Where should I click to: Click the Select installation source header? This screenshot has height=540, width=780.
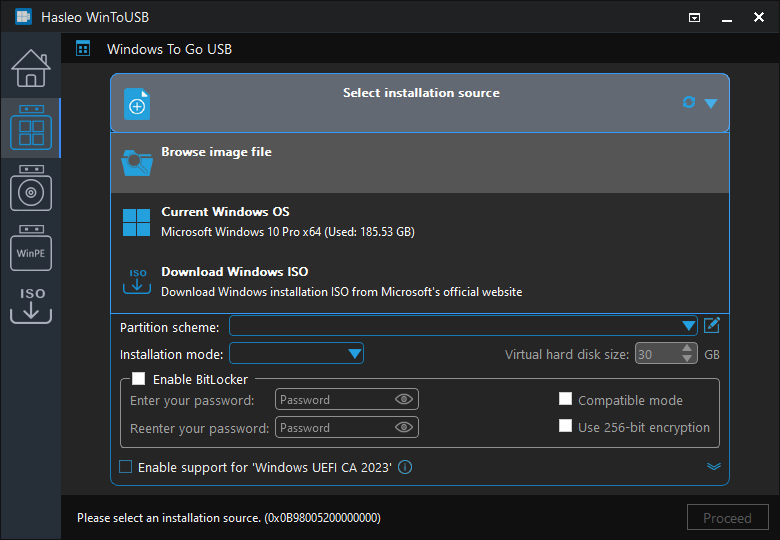click(420, 103)
